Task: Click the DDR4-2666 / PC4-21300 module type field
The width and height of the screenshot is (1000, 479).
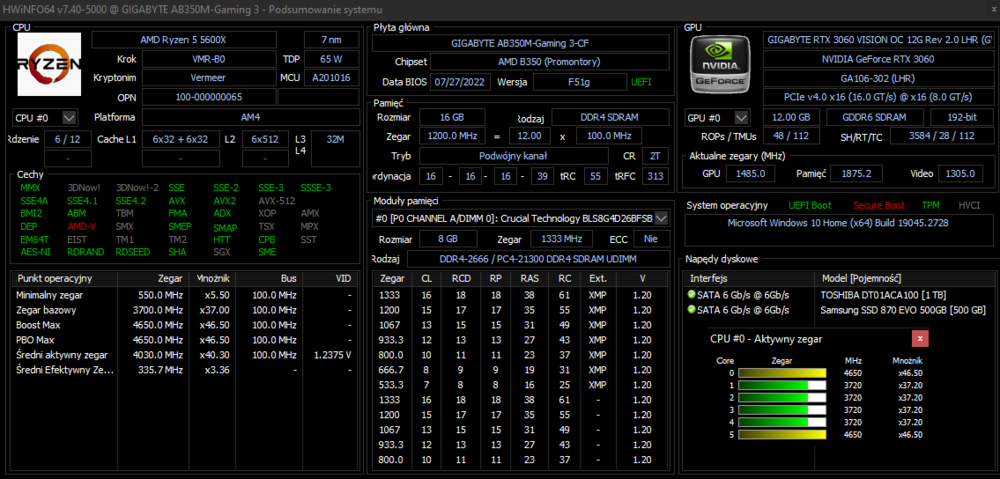Action: click(x=538, y=259)
